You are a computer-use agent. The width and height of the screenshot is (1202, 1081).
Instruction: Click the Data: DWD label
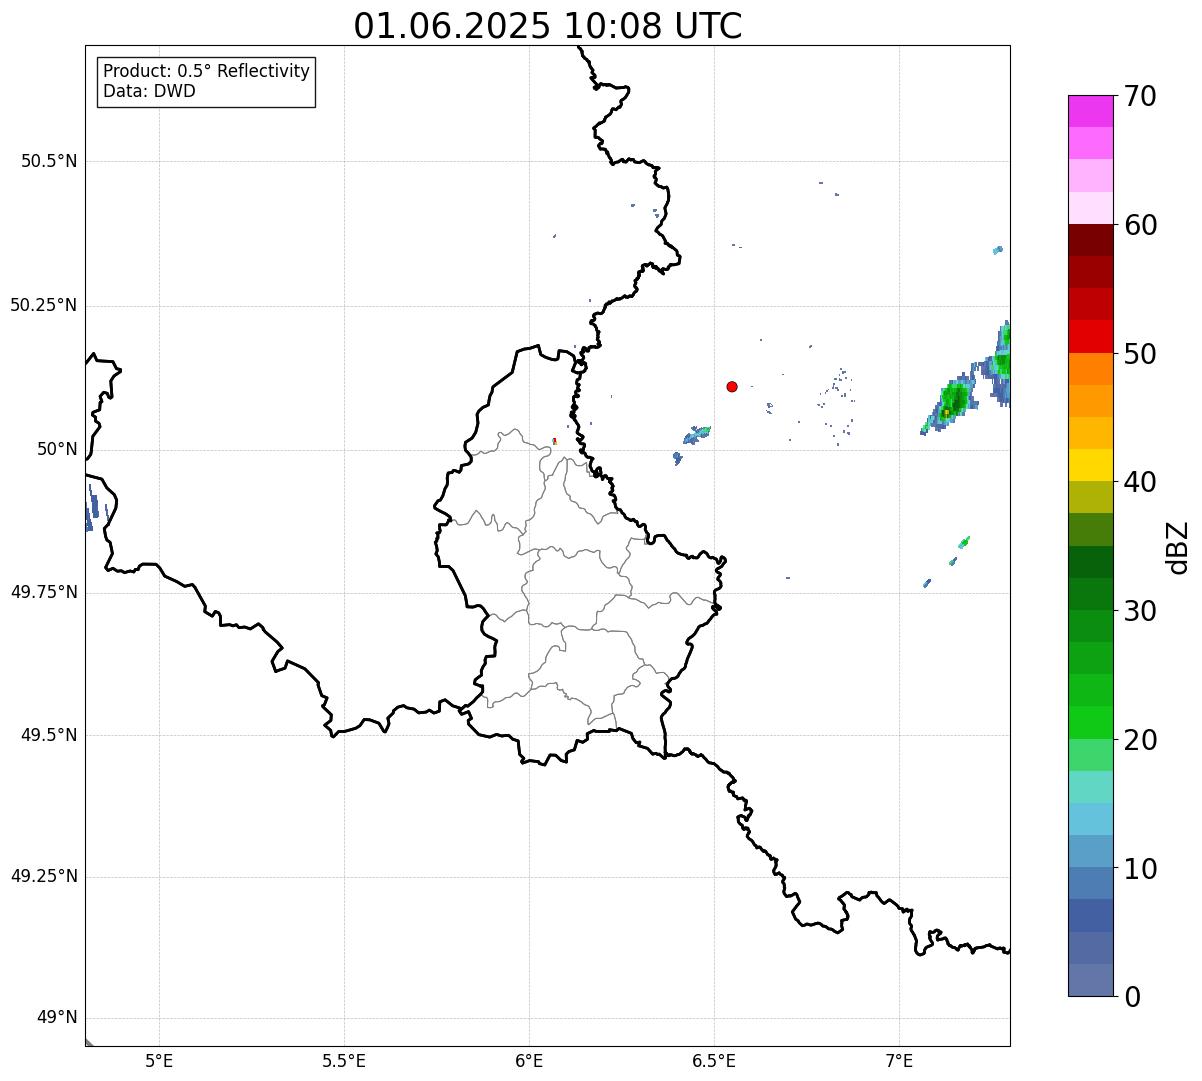pyautogui.click(x=150, y=92)
